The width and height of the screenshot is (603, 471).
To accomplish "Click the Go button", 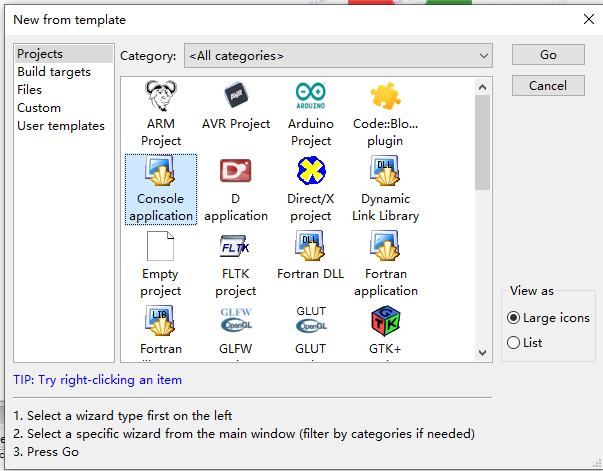I will point(548,55).
